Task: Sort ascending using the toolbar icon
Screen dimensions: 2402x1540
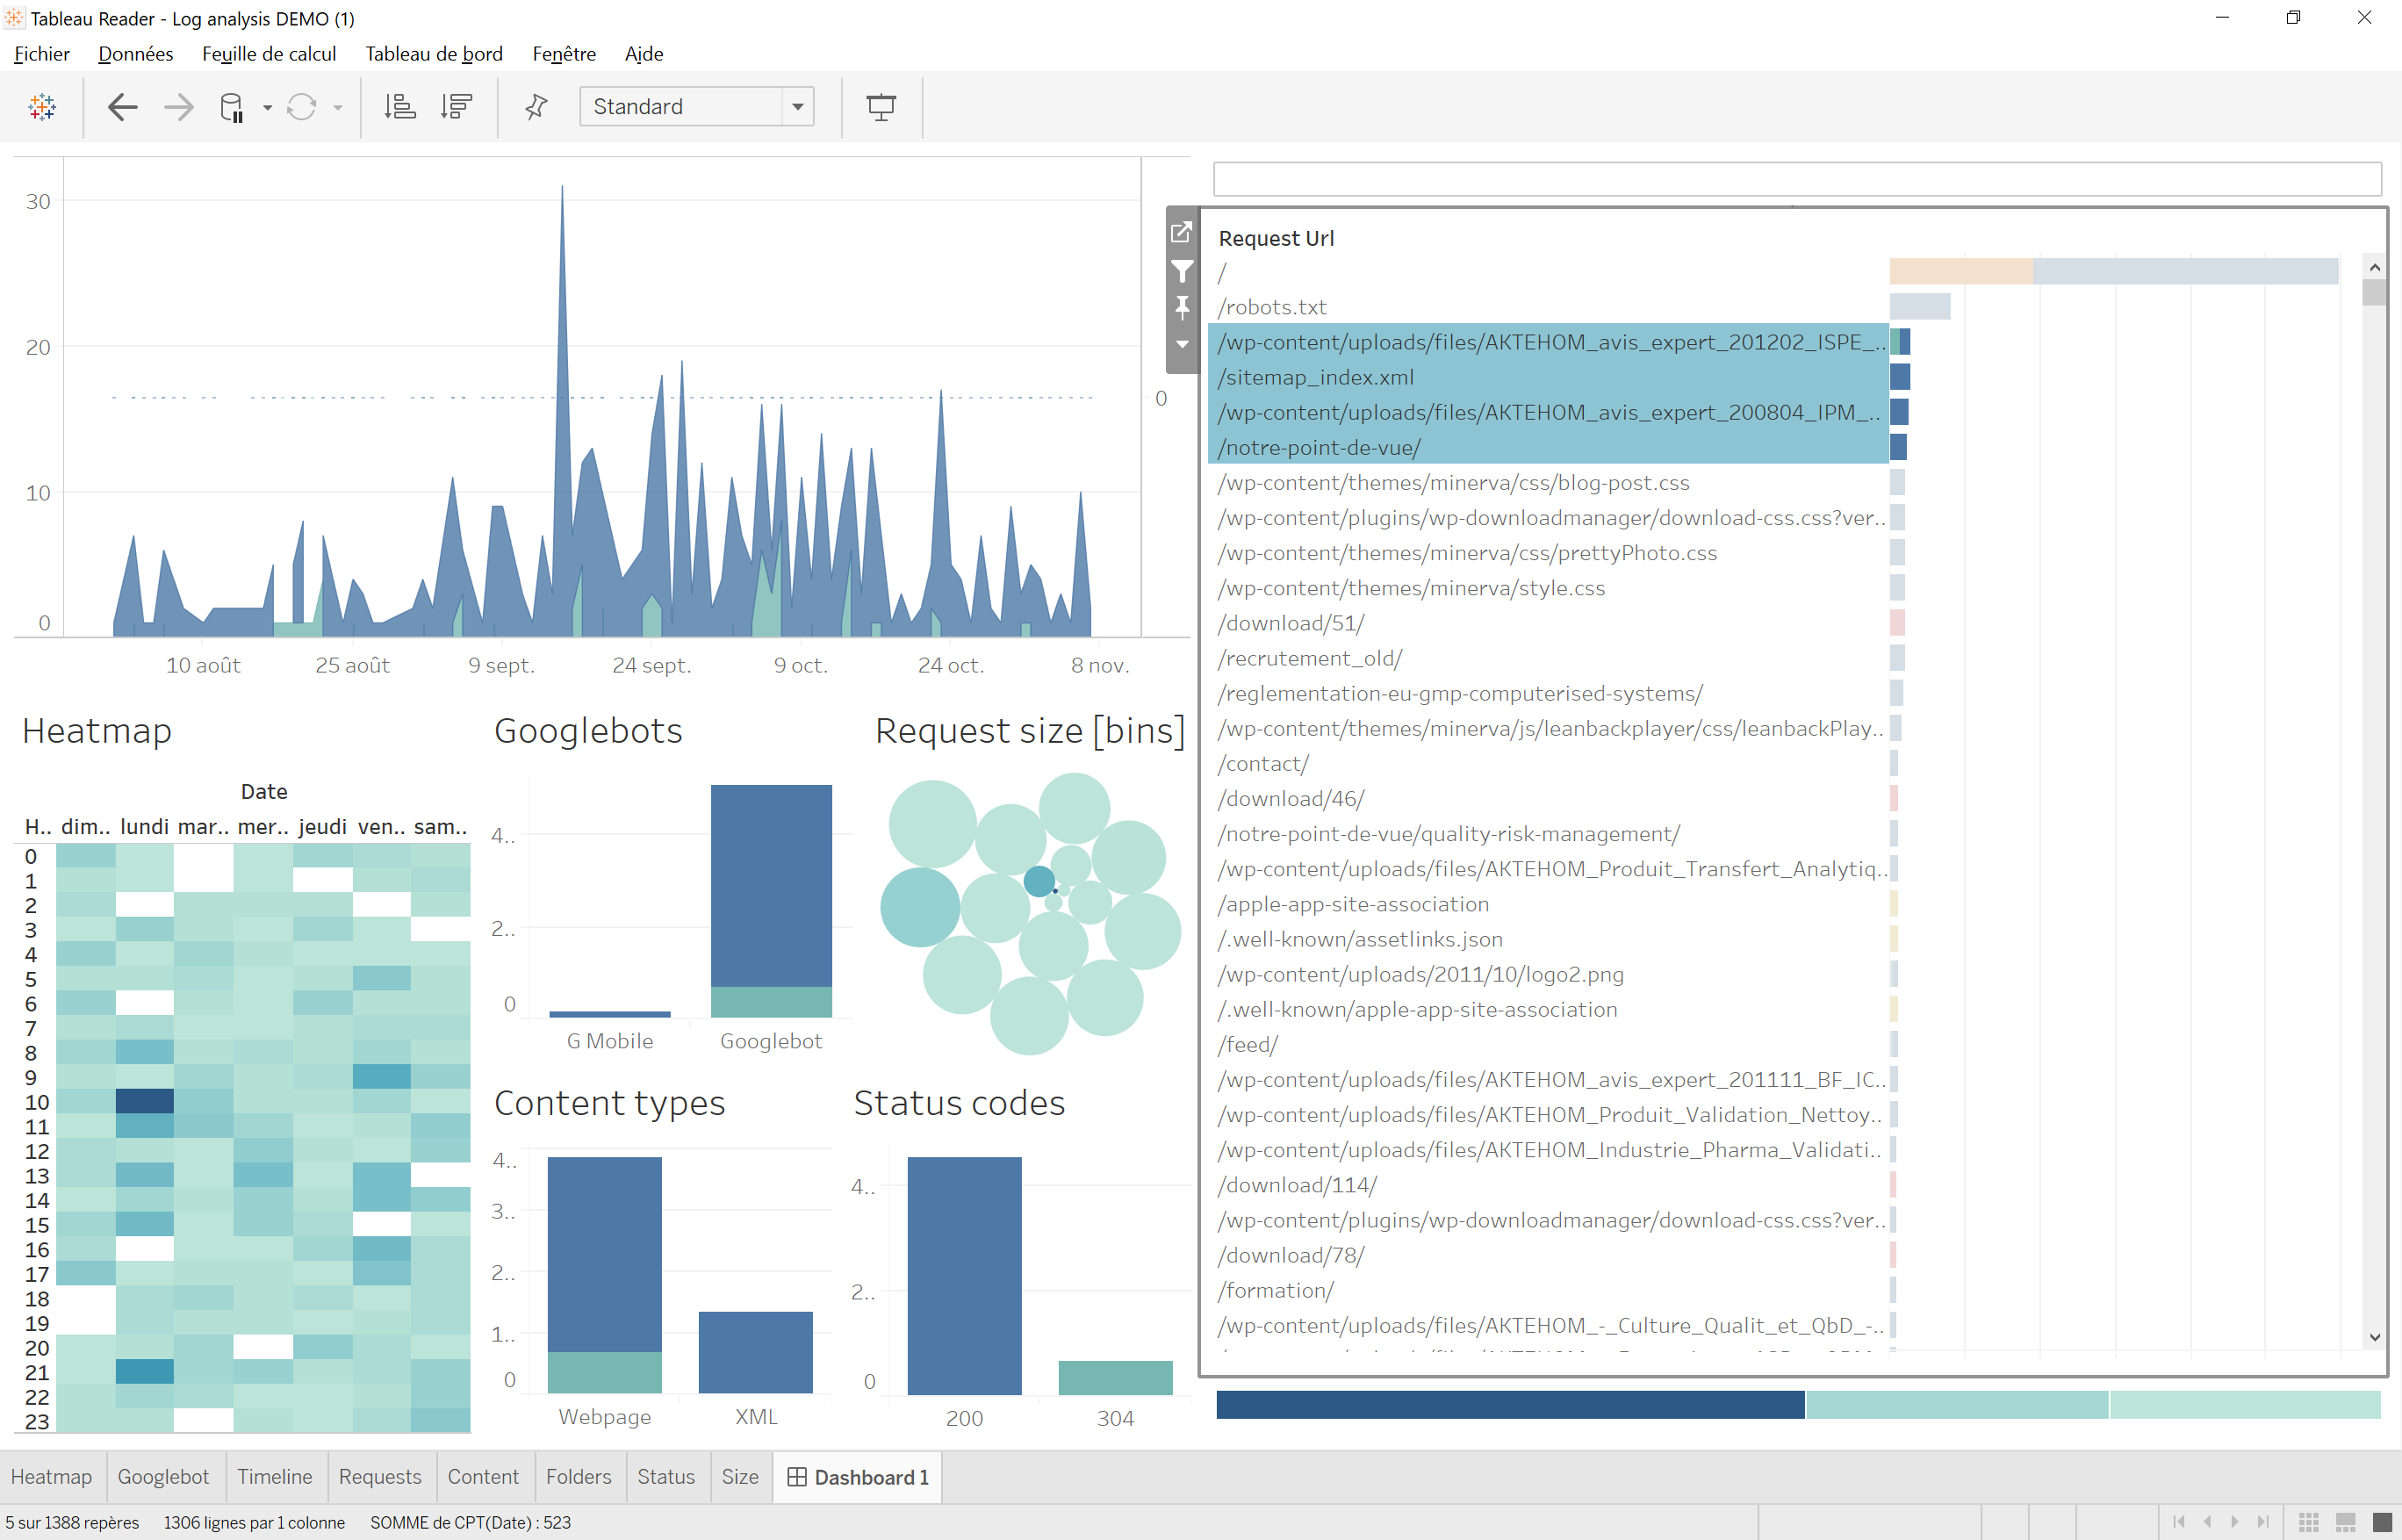Action: click(400, 107)
